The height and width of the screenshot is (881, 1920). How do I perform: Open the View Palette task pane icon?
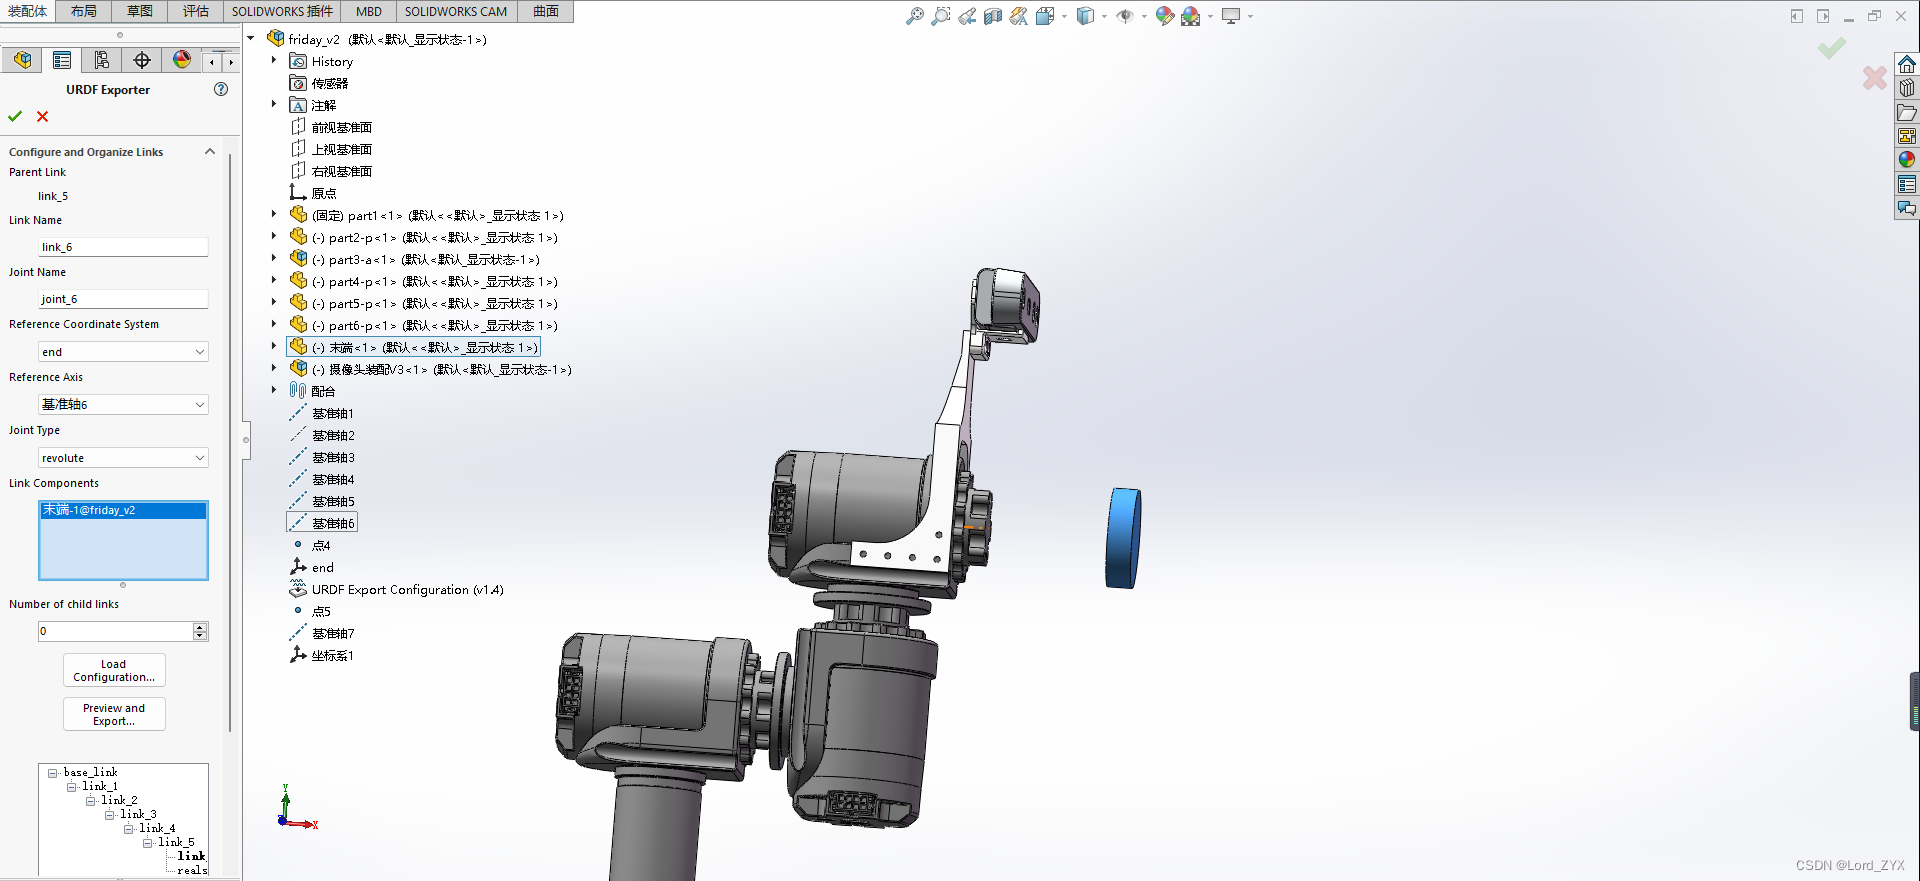[x=1907, y=136]
